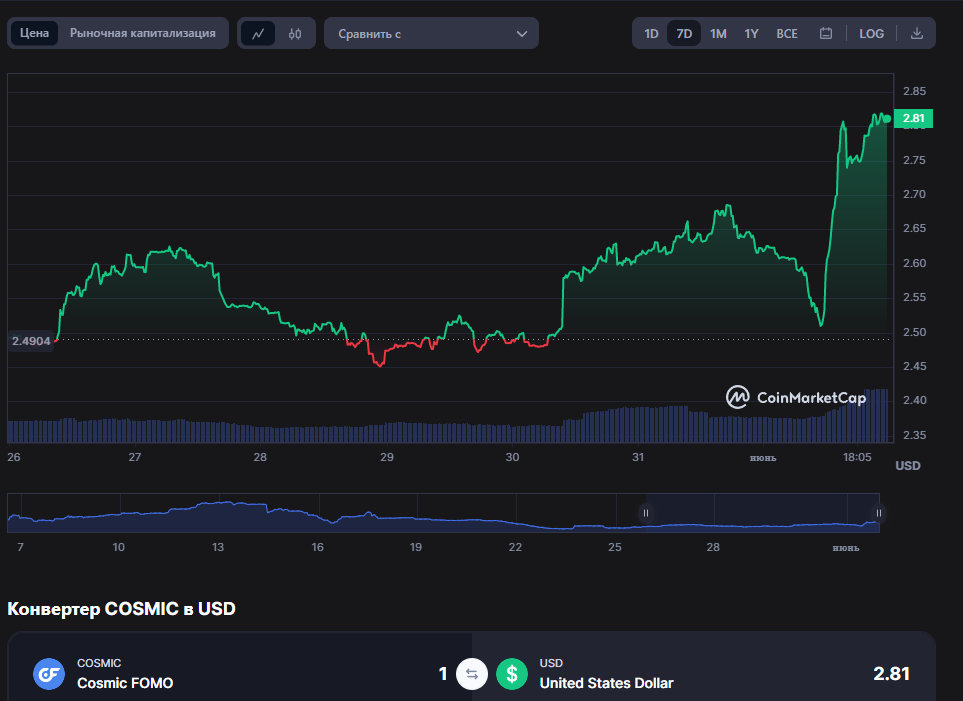Click the Cosmic FOMO name label
This screenshot has width=963, height=701.
click(125, 683)
